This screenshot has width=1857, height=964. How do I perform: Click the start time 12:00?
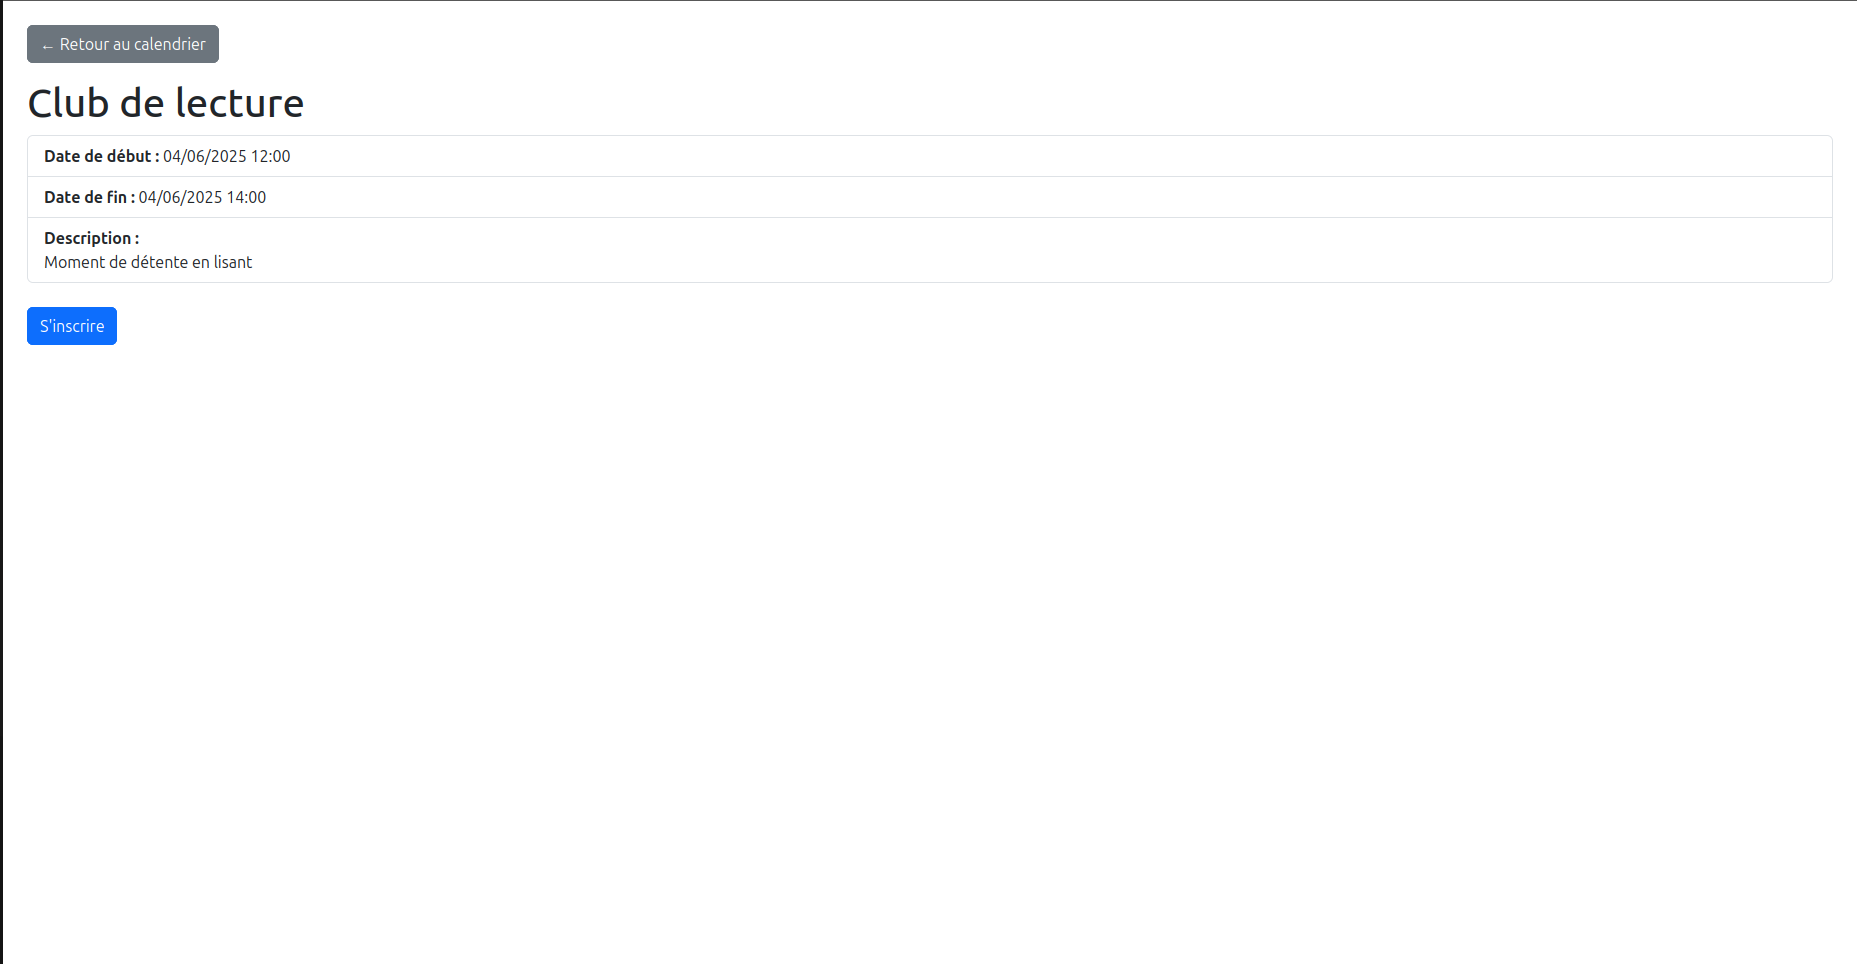pyautogui.click(x=271, y=156)
